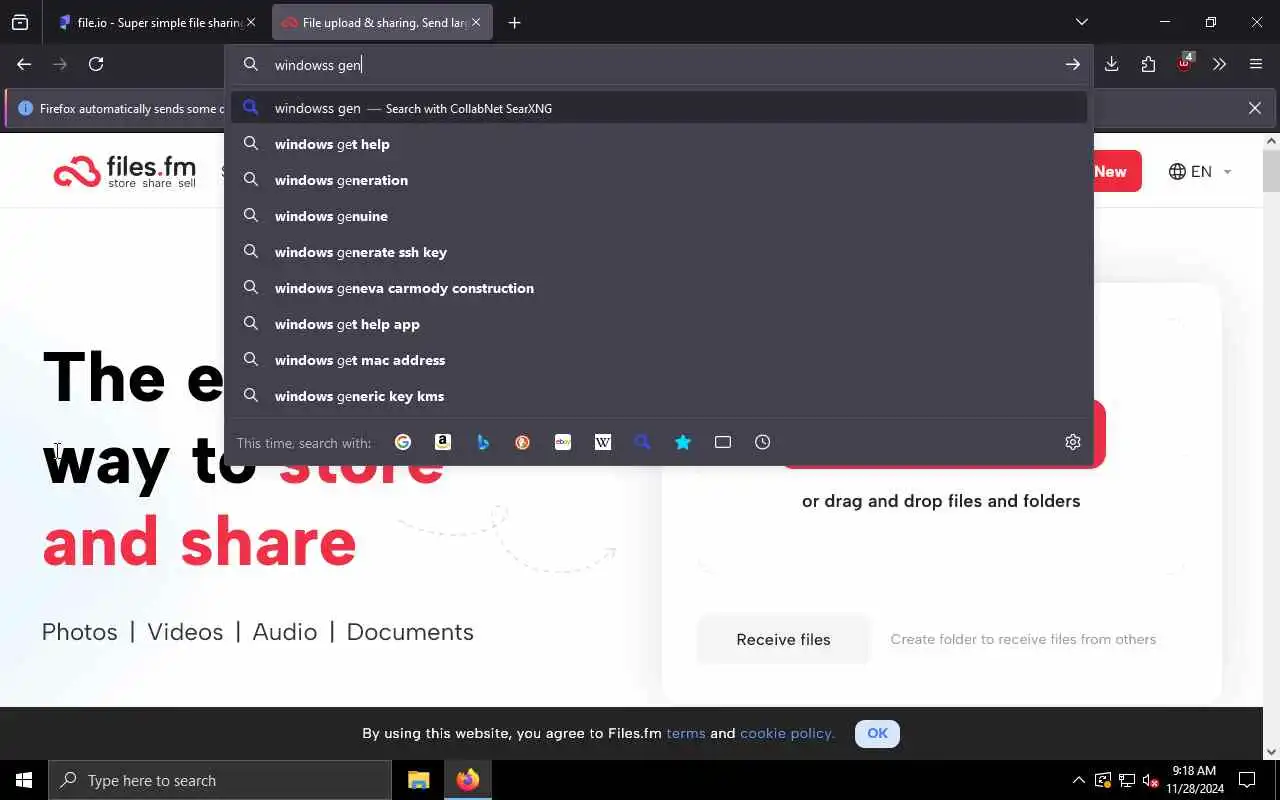The height and width of the screenshot is (800, 1280).
Task: Select suggestion 'windows get help app'
Action: (x=659, y=324)
